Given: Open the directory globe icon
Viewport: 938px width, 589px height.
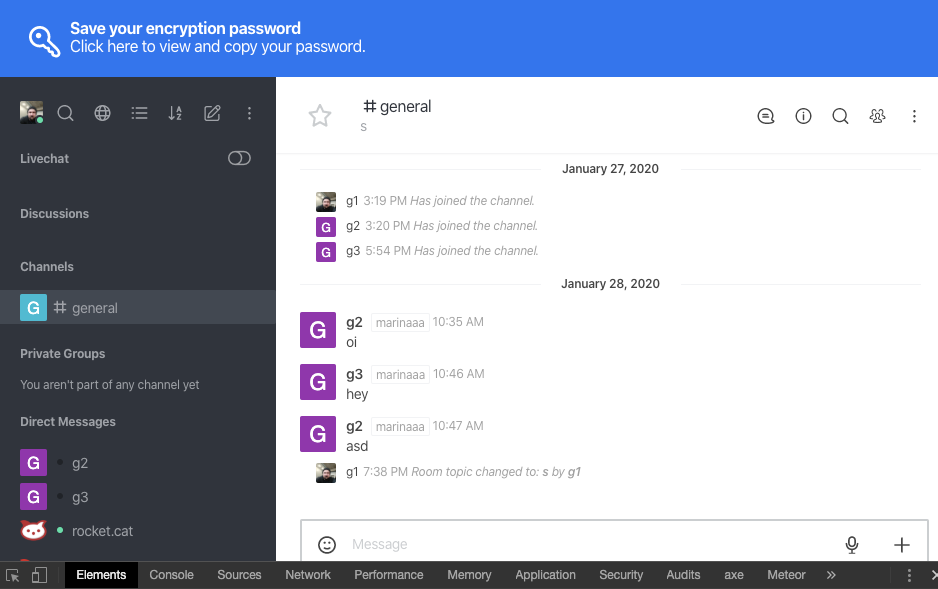Looking at the screenshot, I should [x=102, y=113].
